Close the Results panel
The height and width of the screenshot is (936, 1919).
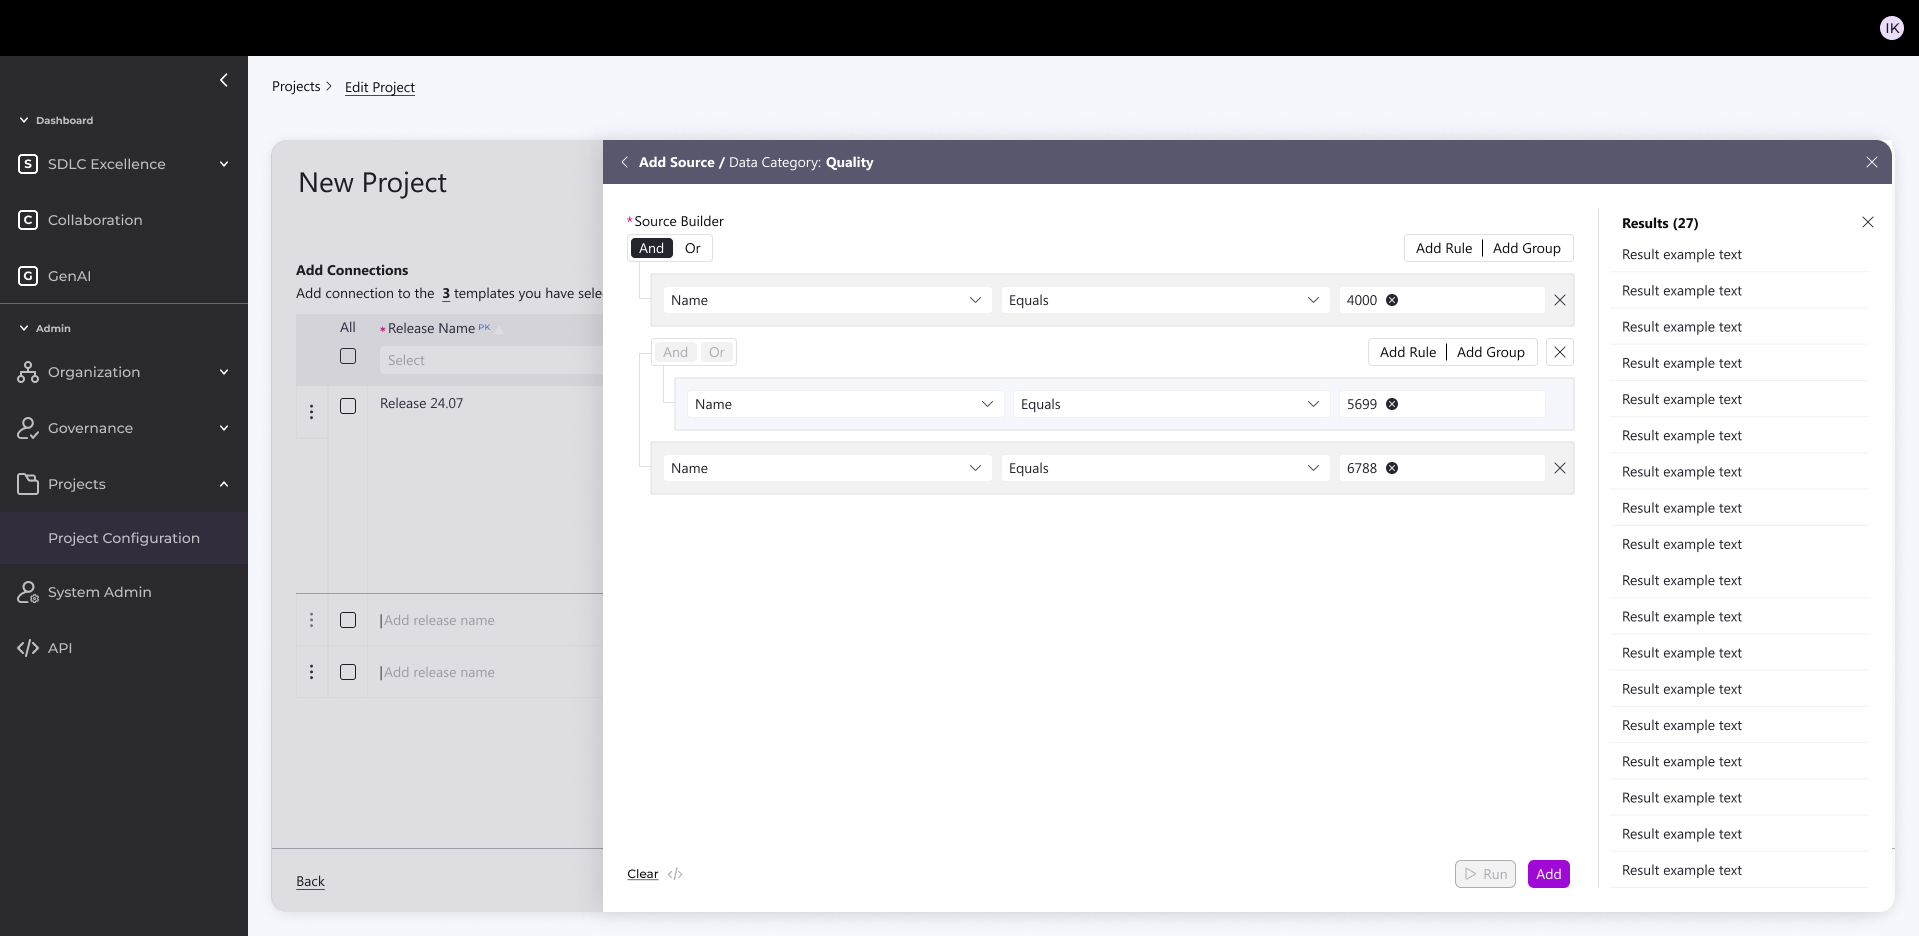tap(1867, 222)
